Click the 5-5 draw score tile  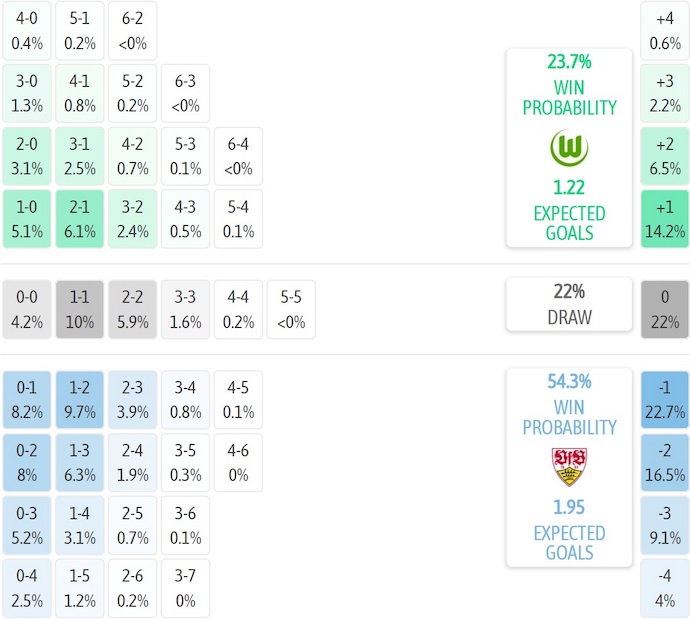coord(290,309)
